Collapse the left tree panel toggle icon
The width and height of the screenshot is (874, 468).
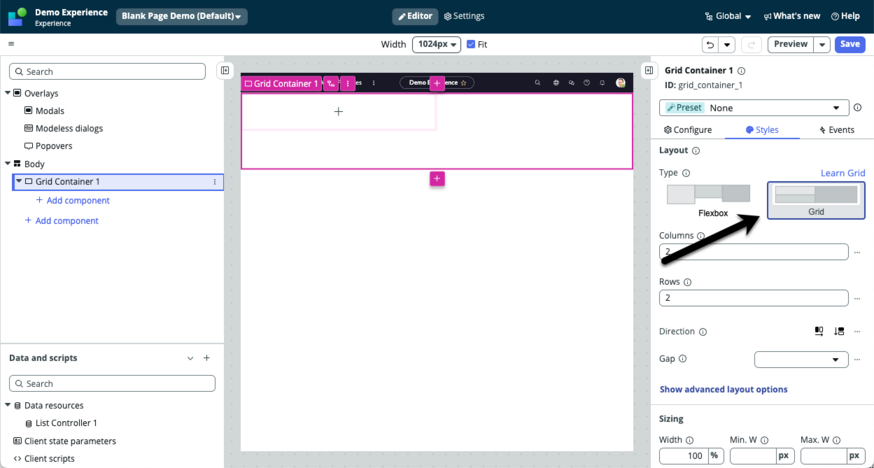click(x=225, y=70)
